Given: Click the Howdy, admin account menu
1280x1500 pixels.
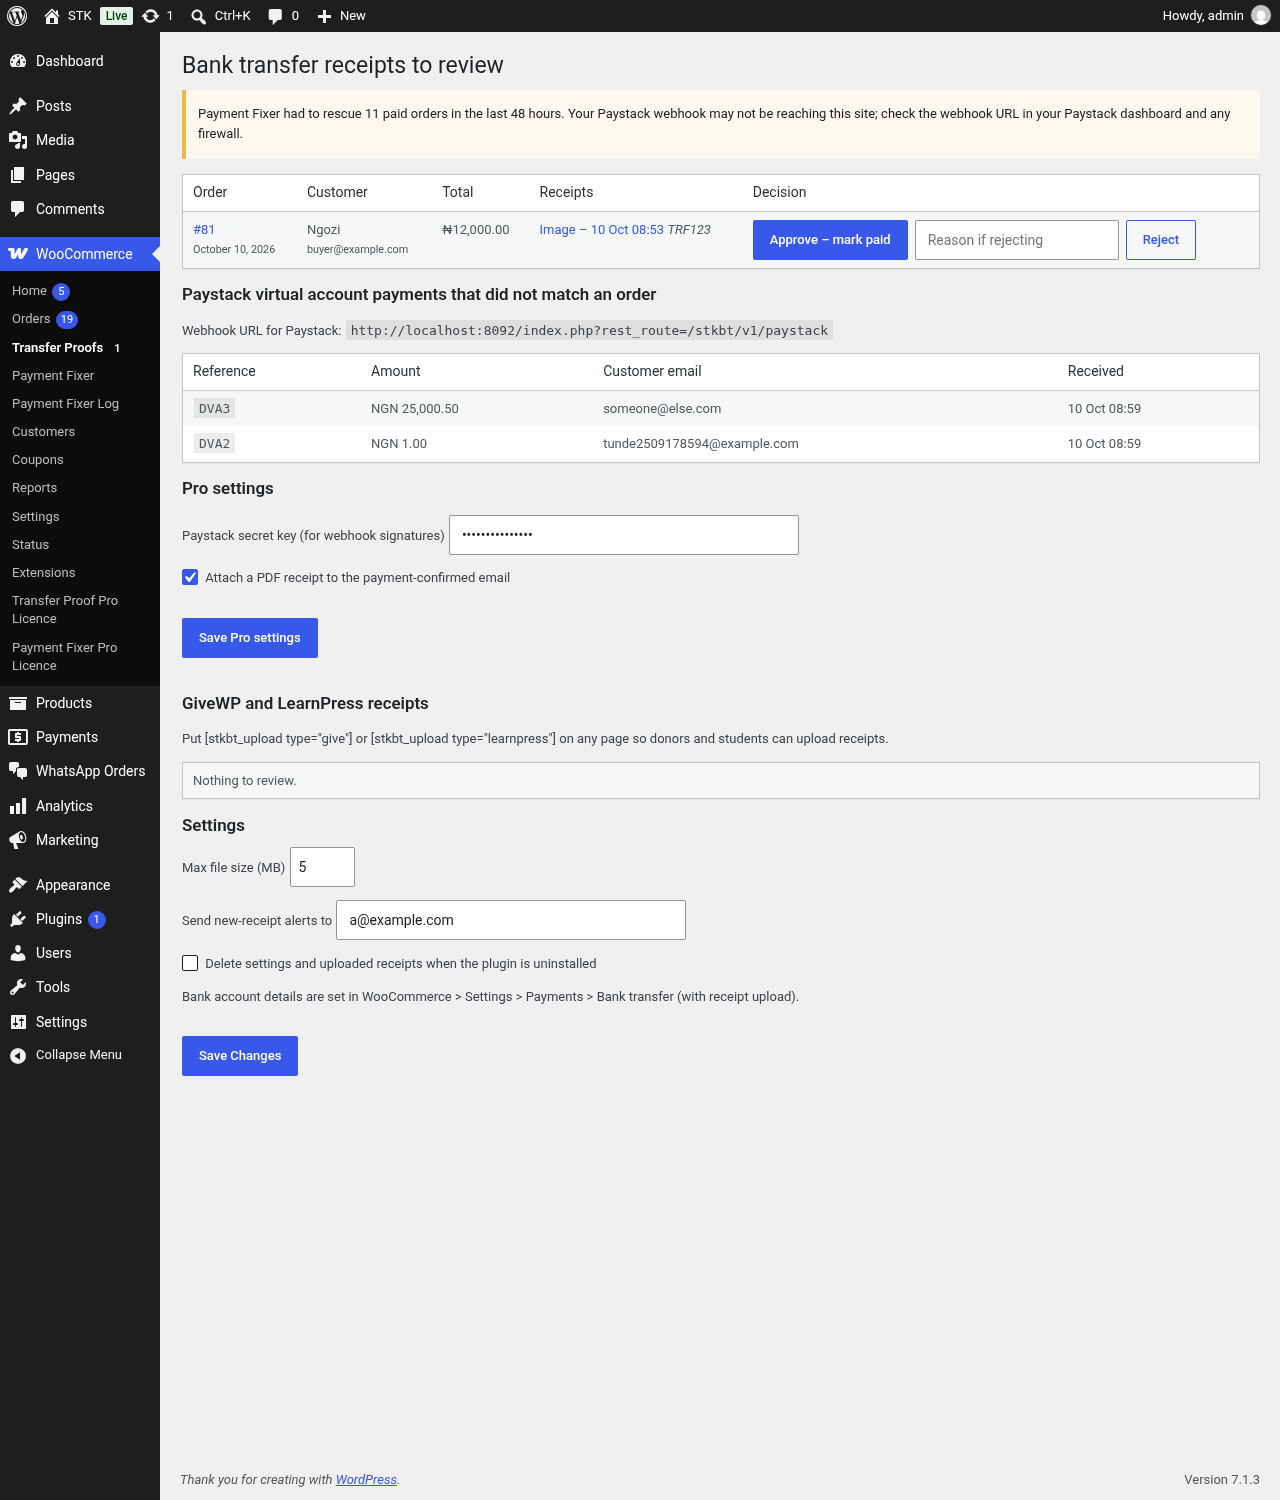Looking at the screenshot, I should (1215, 16).
